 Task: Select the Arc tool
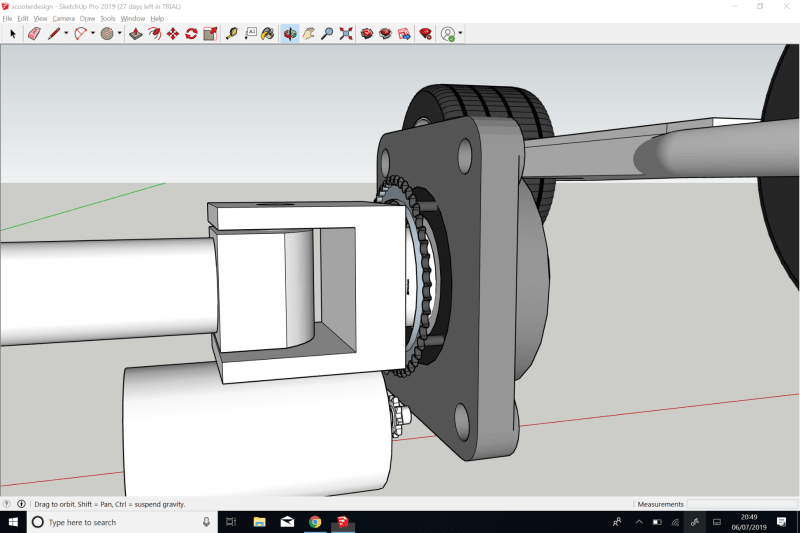coord(81,34)
